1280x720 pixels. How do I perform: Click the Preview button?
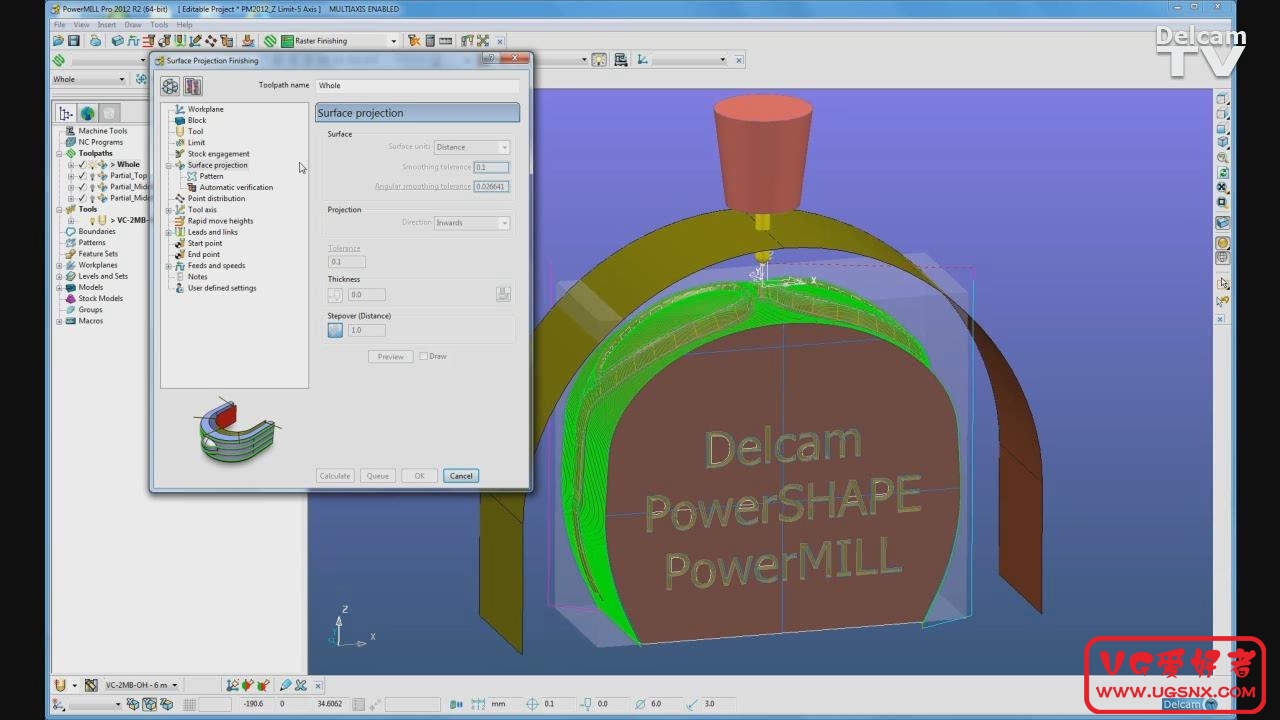pyautogui.click(x=391, y=356)
